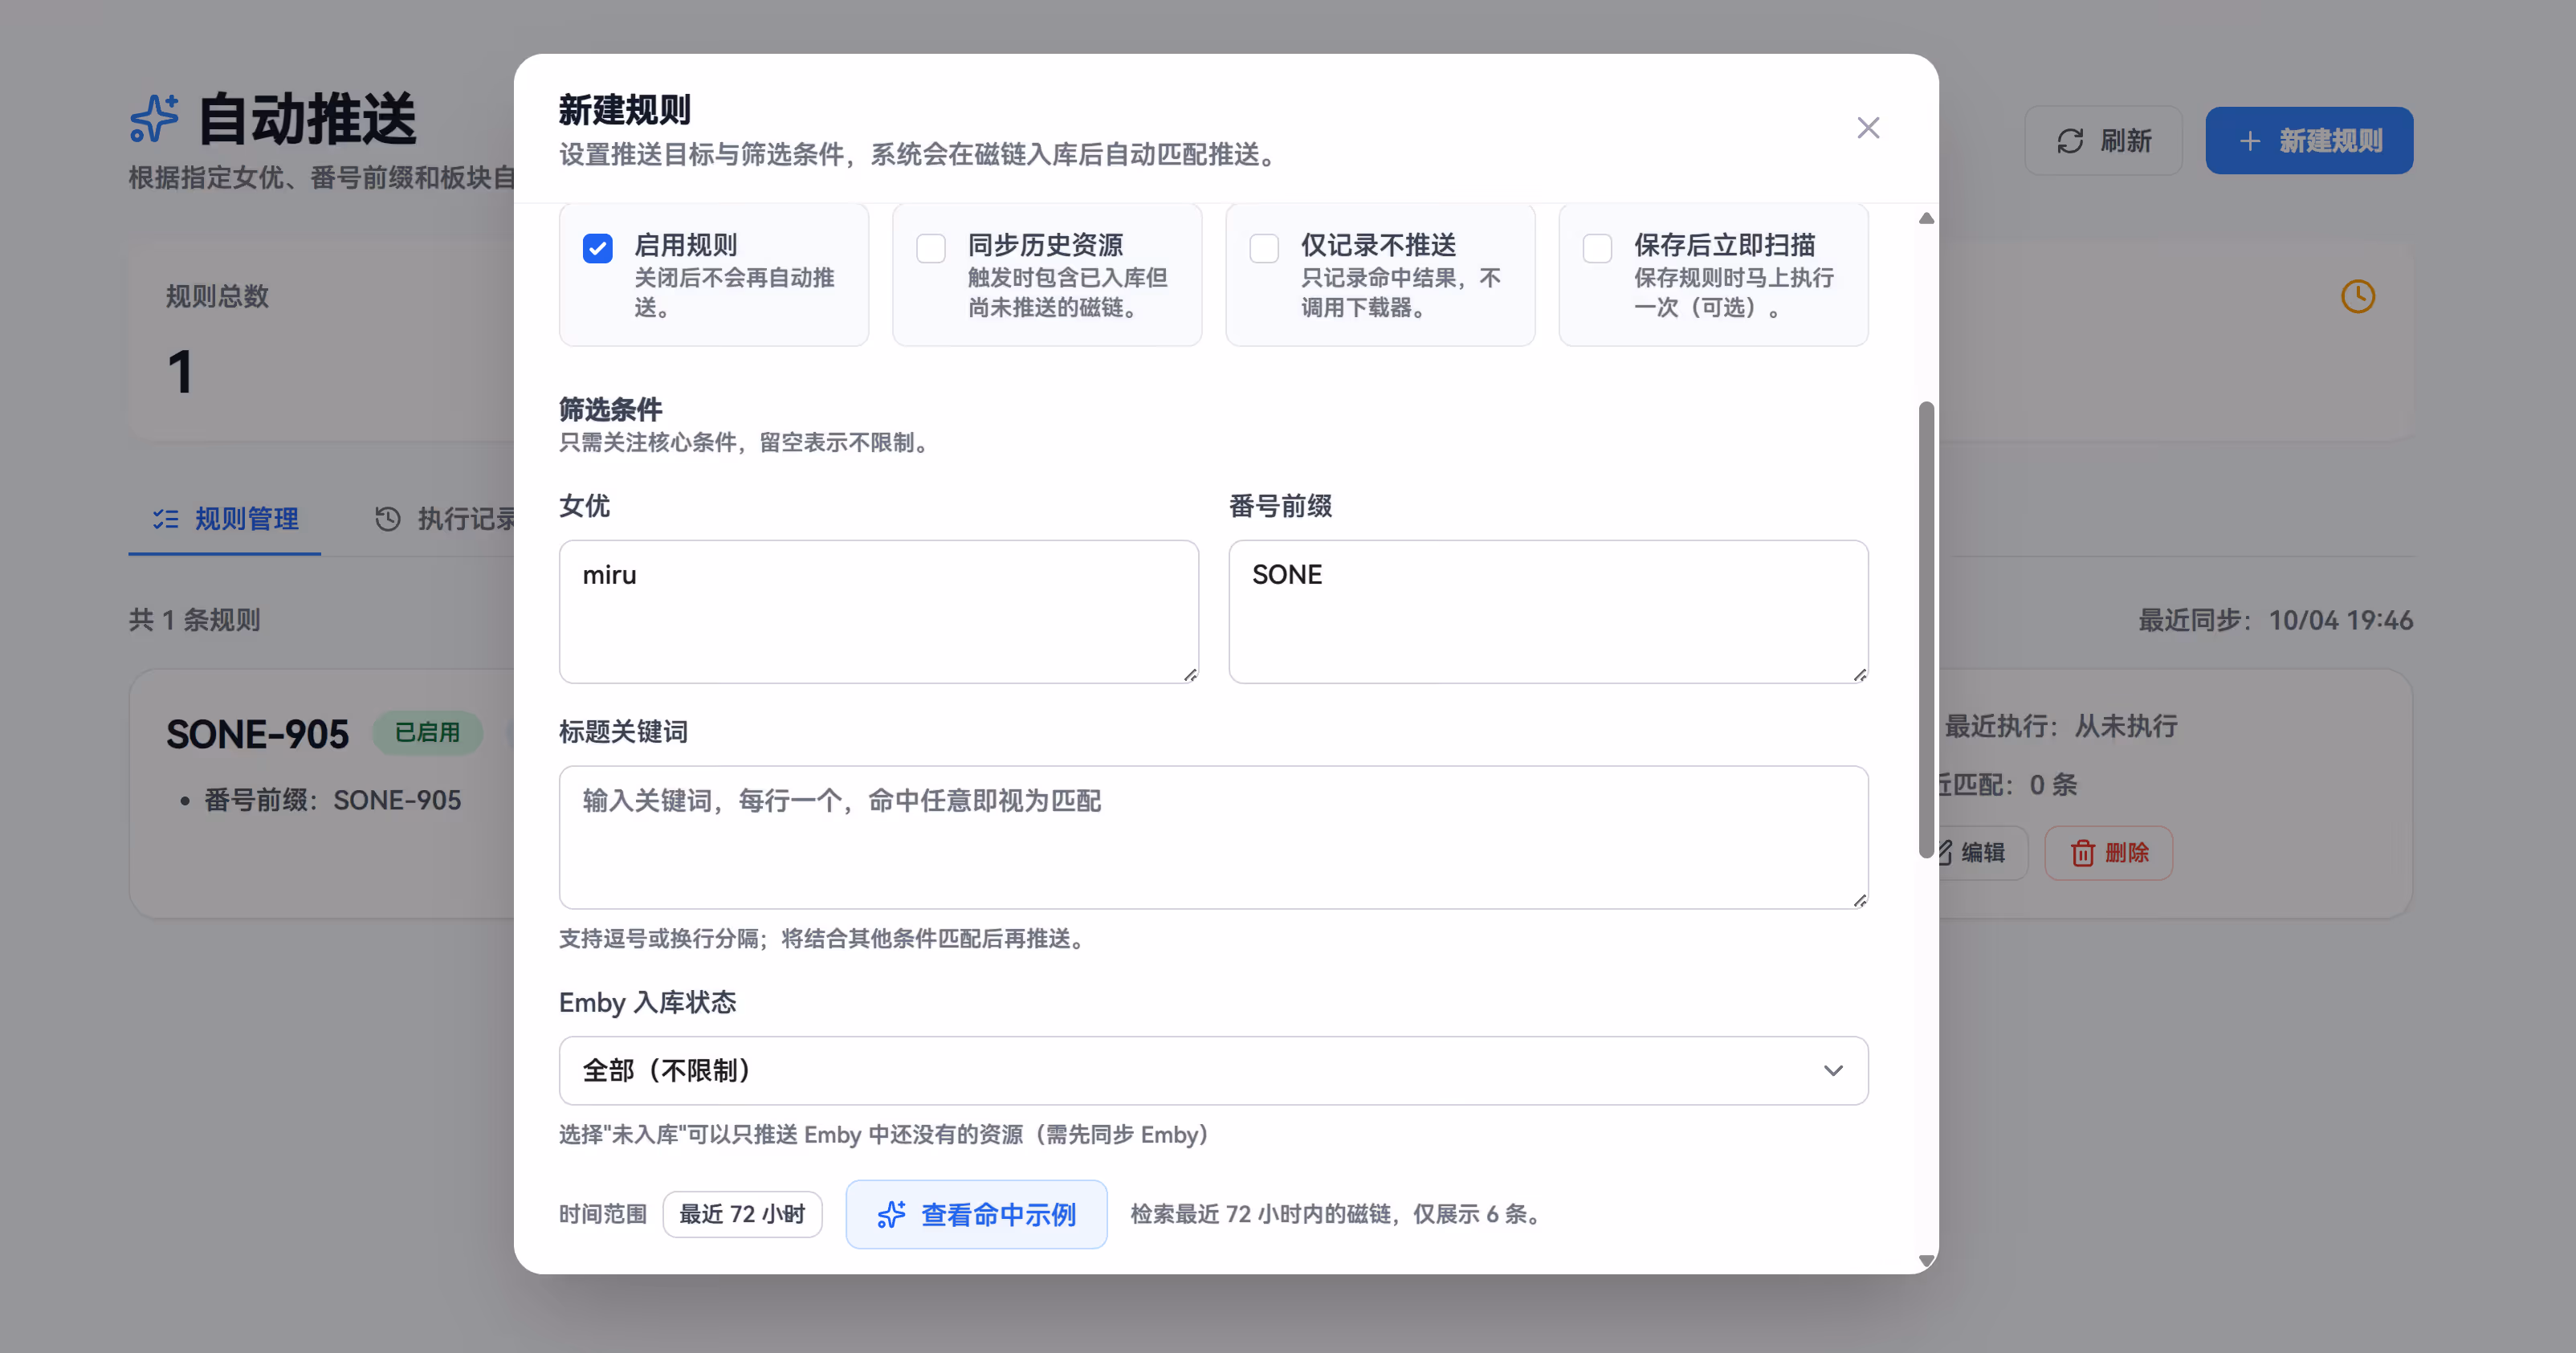
Task: Tick the 保存后立即扫描 checkbox
Action: [x=1597, y=248]
